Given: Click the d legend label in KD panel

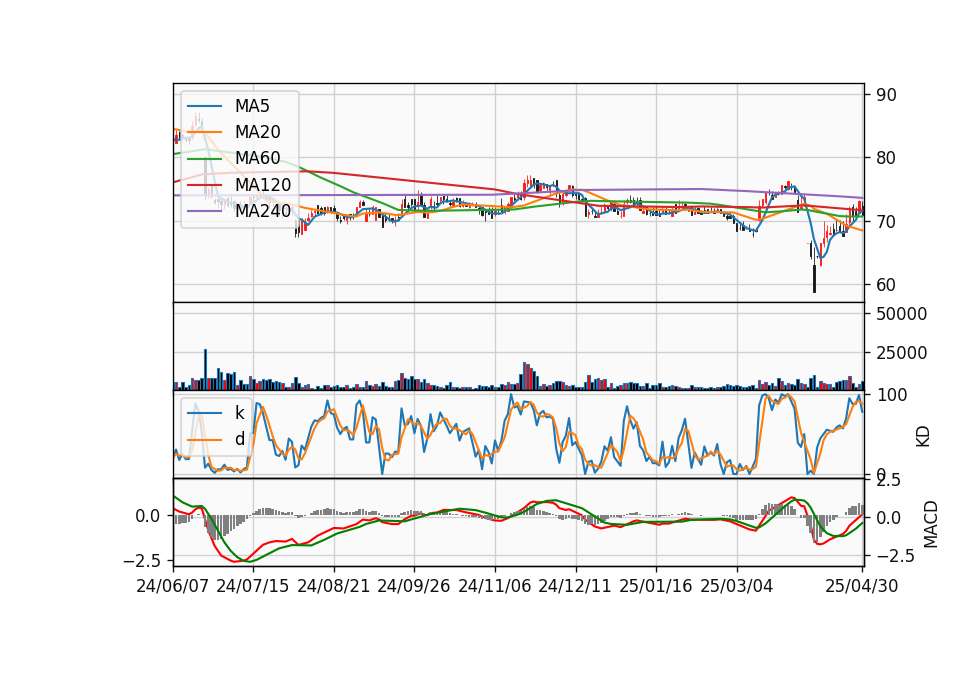Looking at the screenshot, I should [x=240, y=439].
